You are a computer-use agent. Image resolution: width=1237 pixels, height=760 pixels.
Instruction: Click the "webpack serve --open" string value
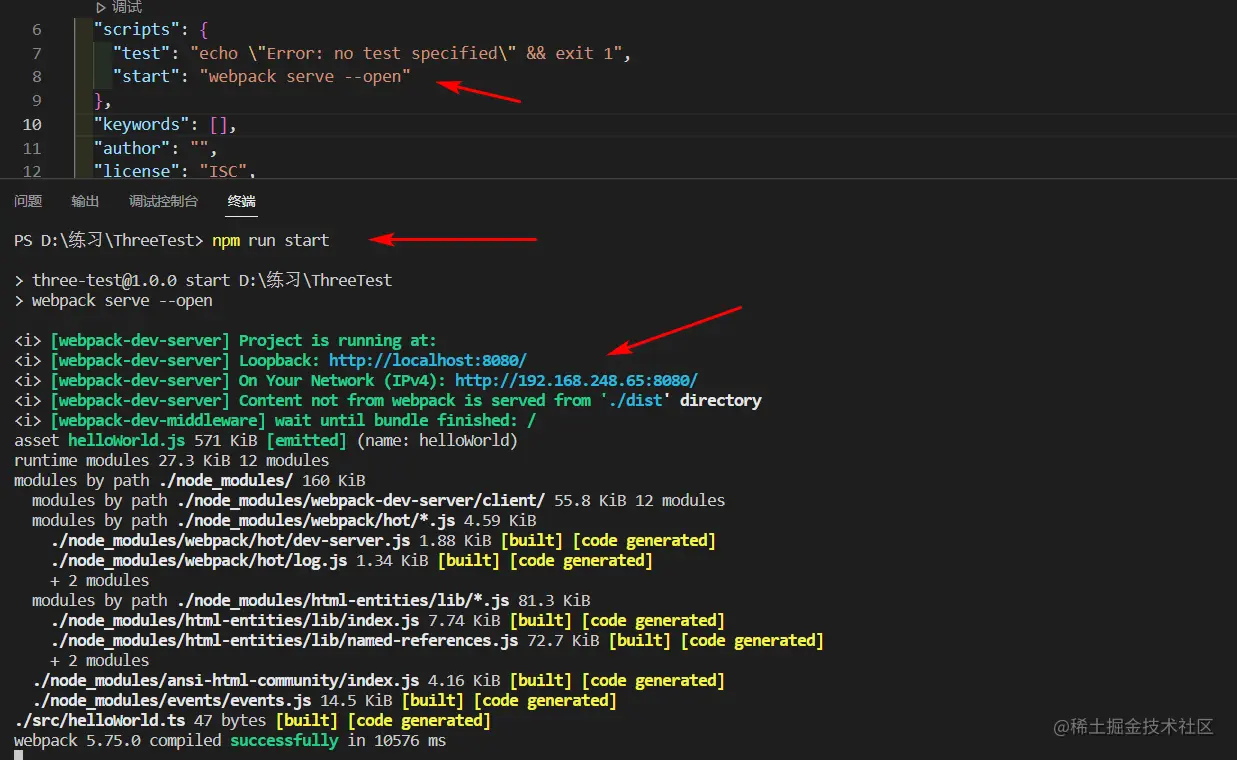point(305,76)
